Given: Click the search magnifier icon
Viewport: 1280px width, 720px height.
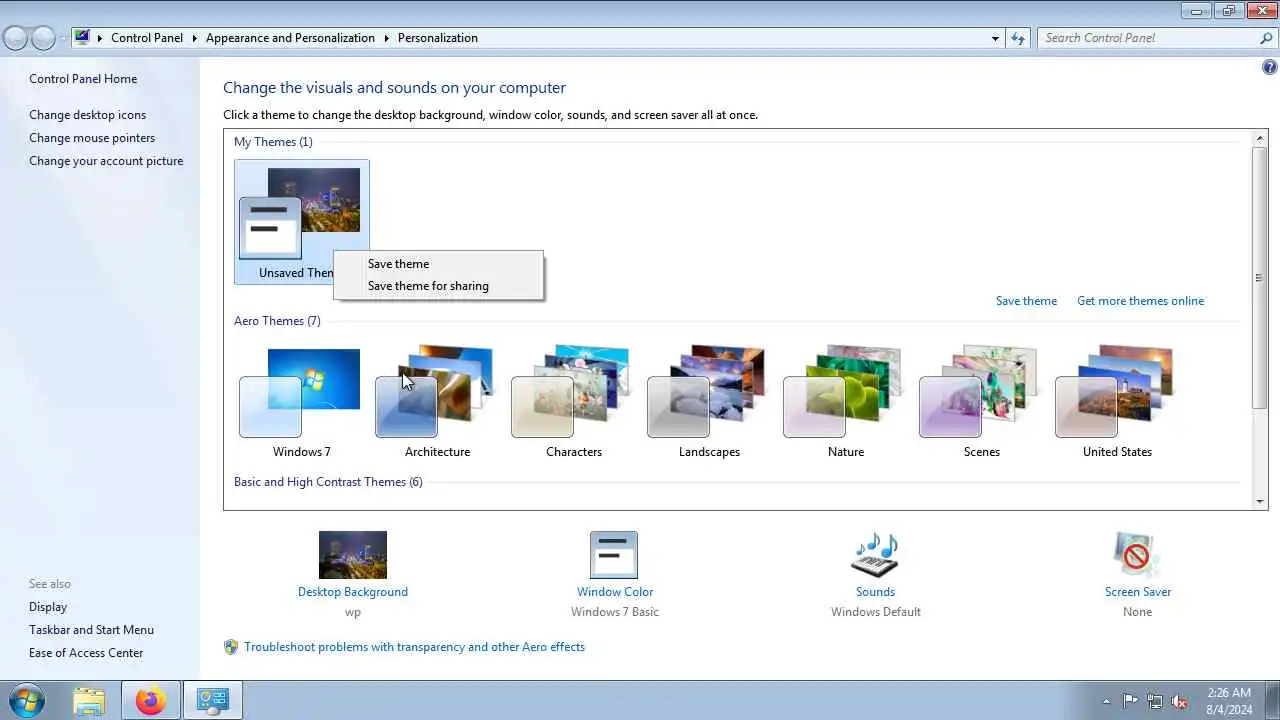Looking at the screenshot, I should coord(1266,38).
